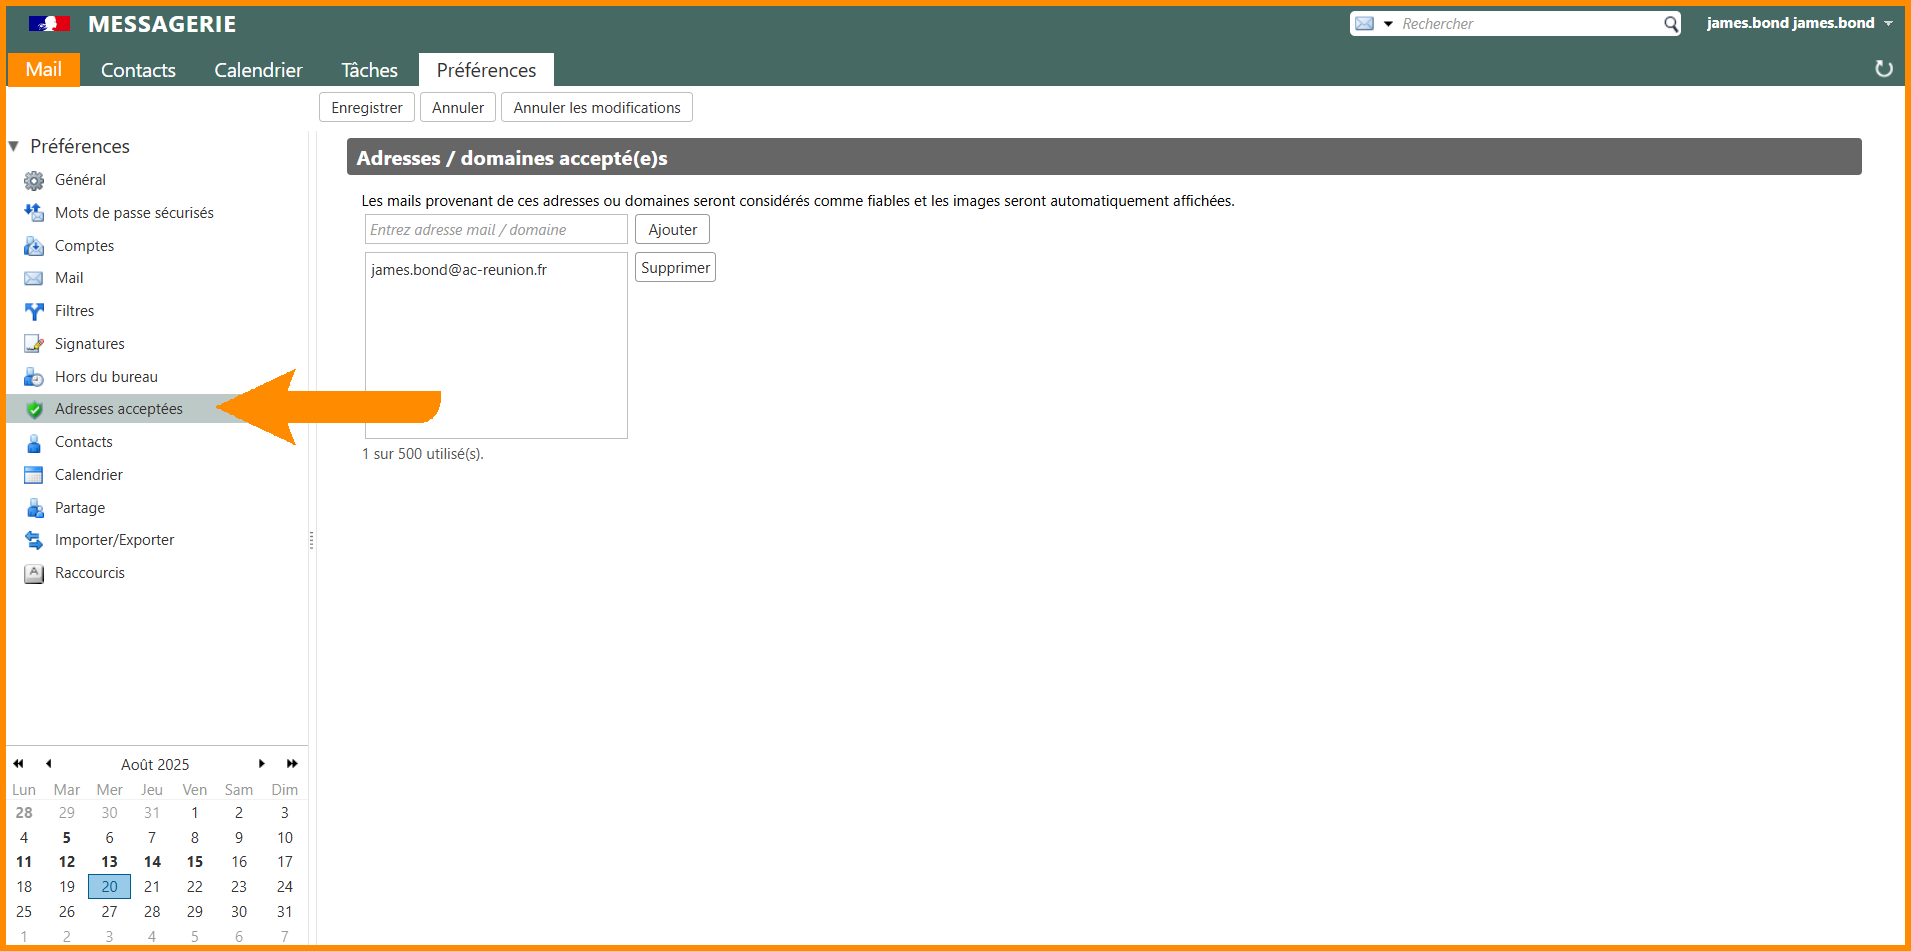Switch to the Tâches tab
The width and height of the screenshot is (1911, 951).
[x=369, y=70]
